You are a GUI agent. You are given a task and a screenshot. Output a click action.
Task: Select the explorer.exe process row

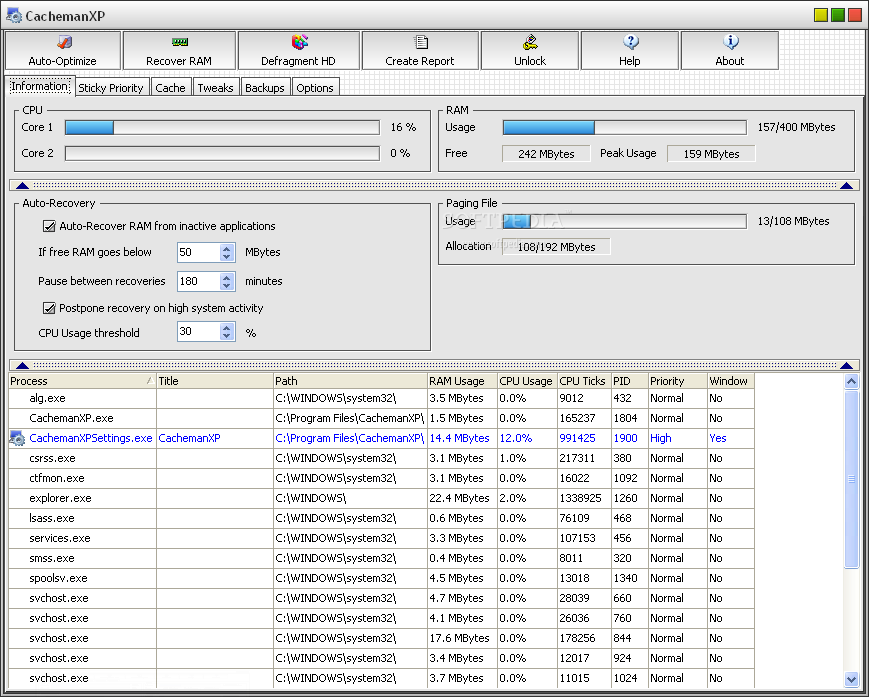pos(381,498)
